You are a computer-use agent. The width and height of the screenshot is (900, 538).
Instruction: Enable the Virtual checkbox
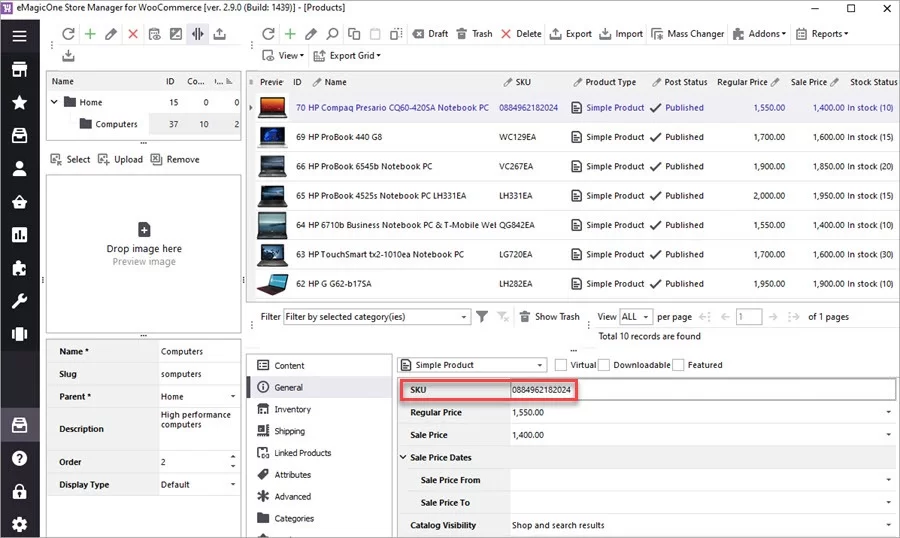(561, 365)
